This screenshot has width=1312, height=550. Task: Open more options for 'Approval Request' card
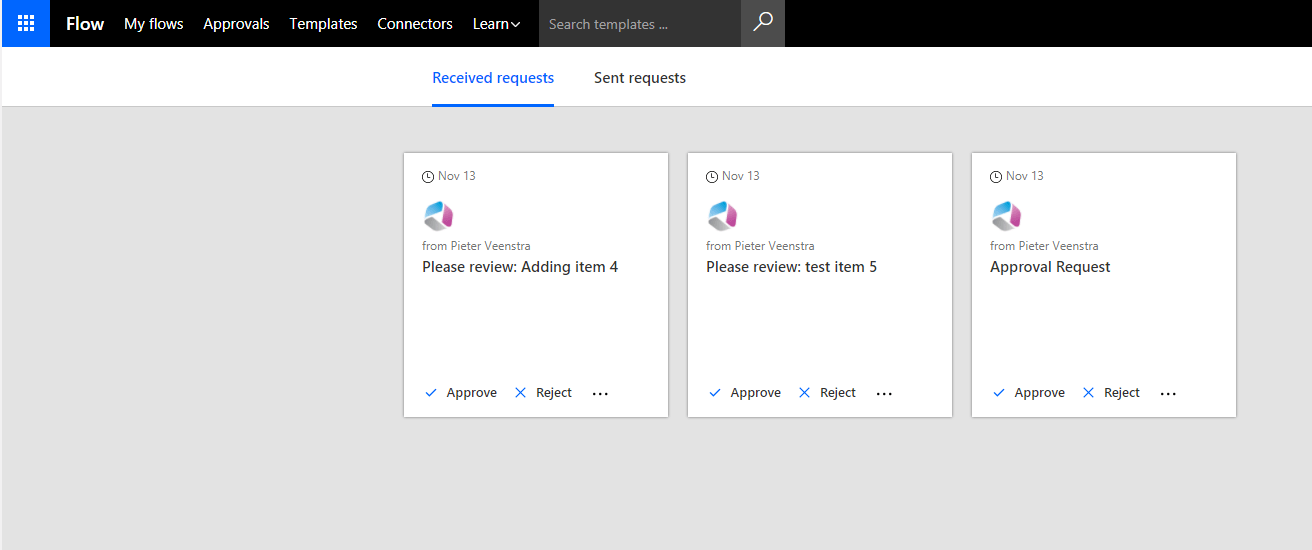pyautogui.click(x=1168, y=394)
